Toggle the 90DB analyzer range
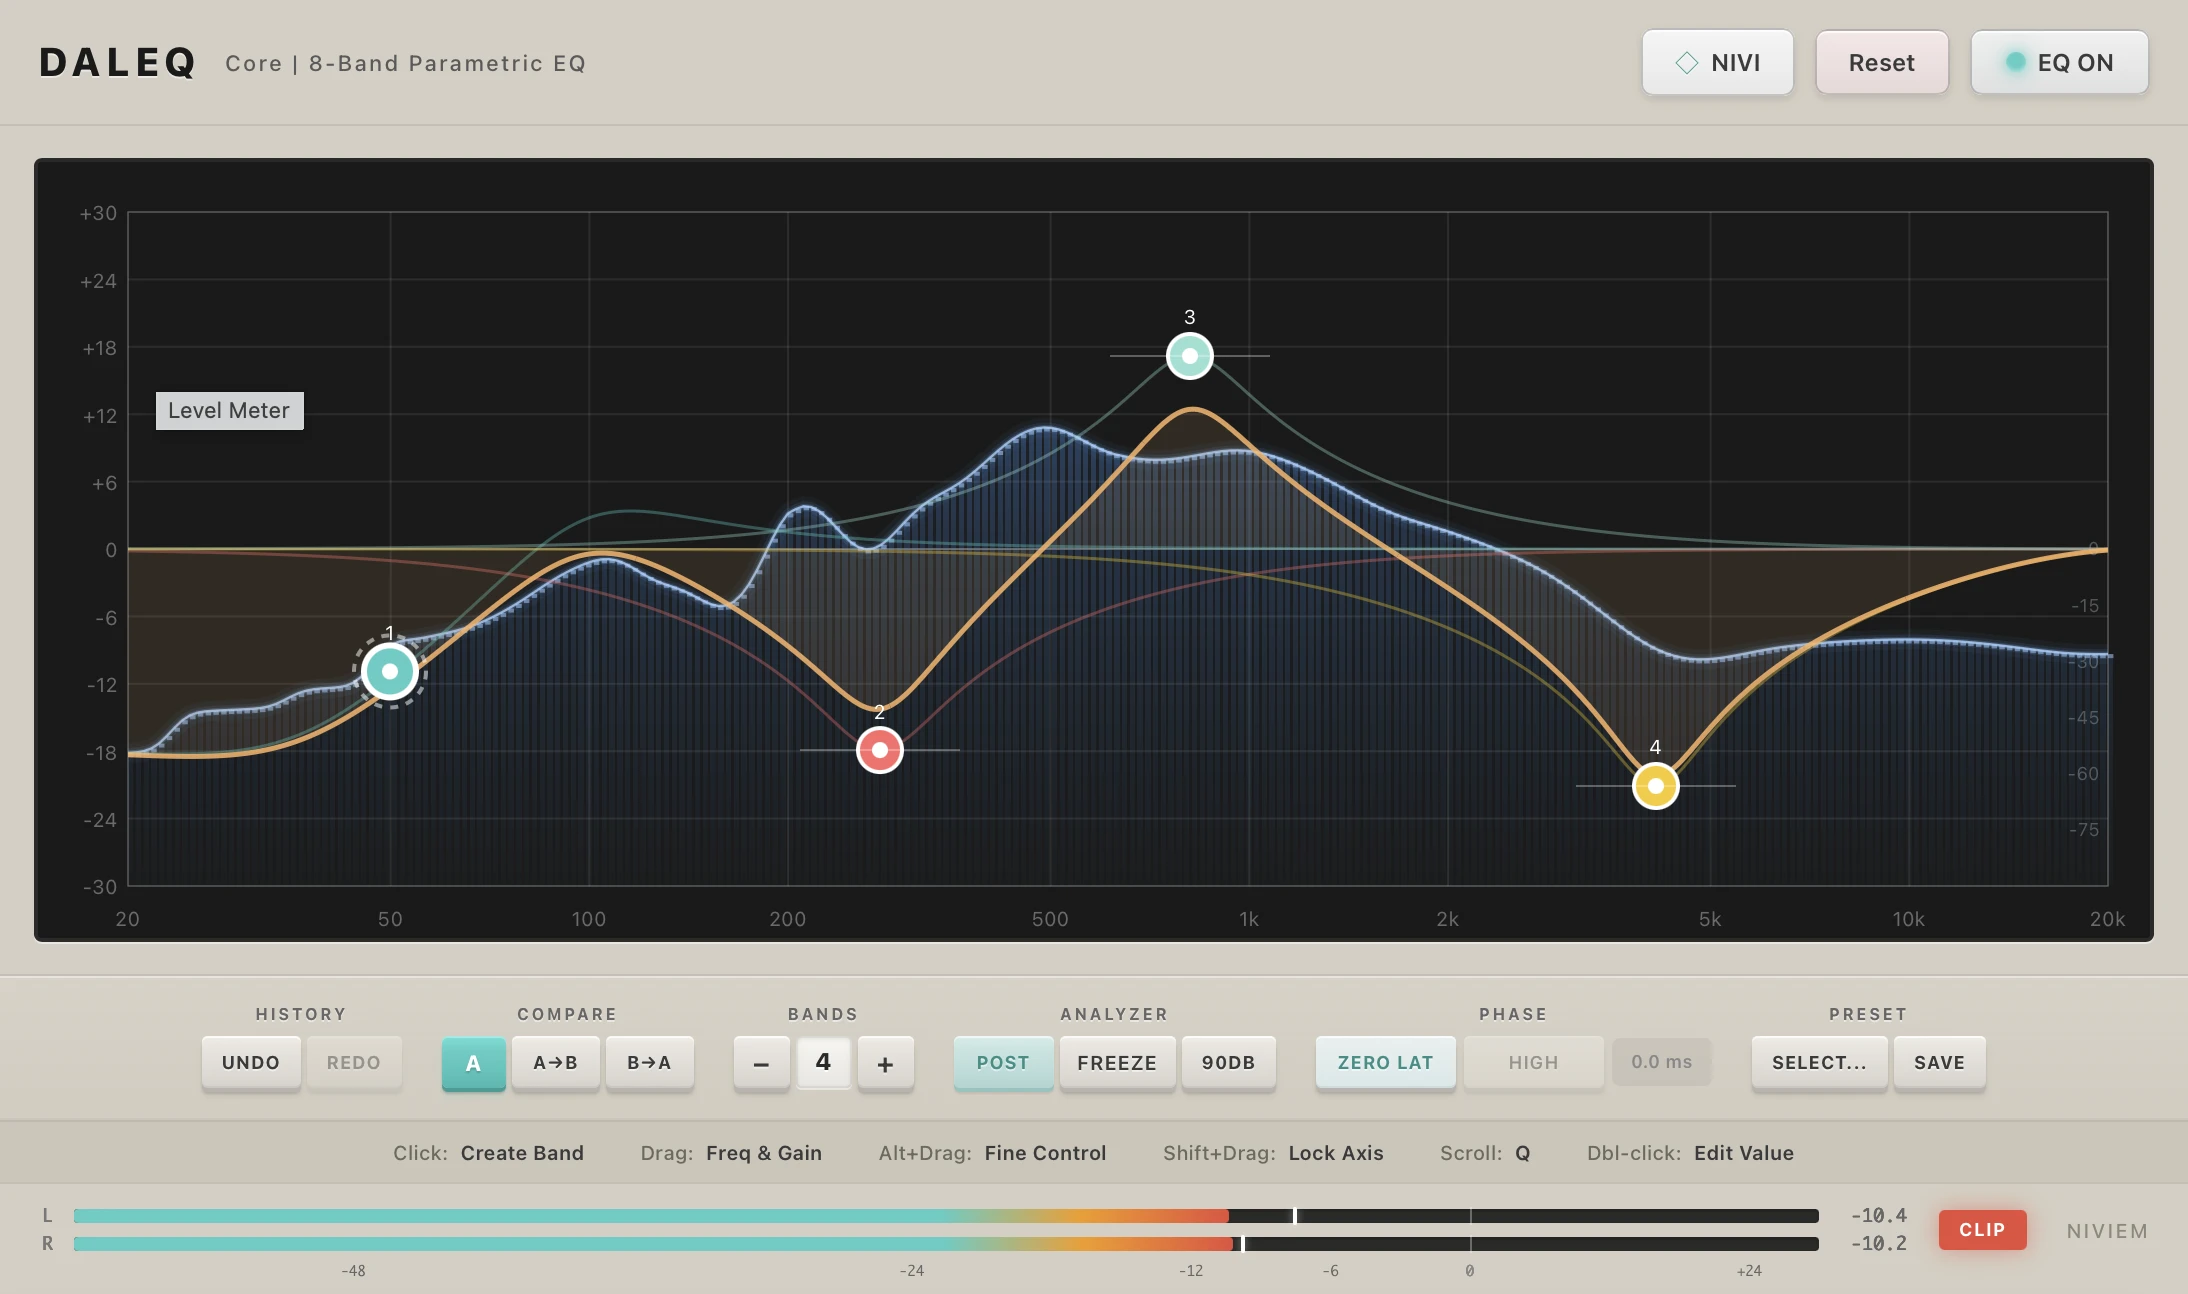Screen dimensions: 2188x1294 pos(1229,1063)
